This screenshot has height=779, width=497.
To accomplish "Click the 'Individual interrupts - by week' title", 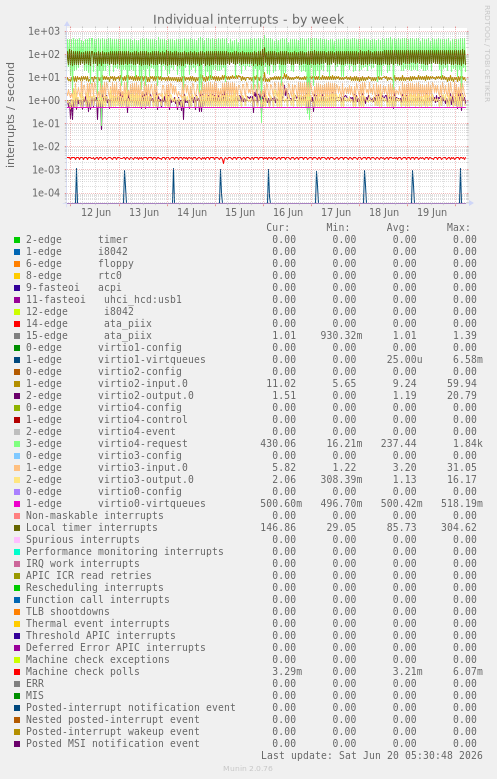I will coord(248,19).
